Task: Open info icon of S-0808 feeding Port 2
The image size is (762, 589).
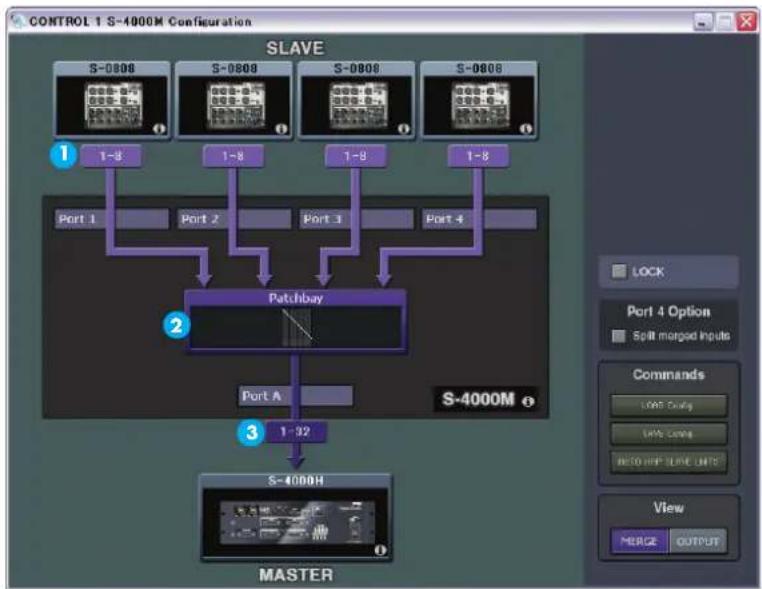Action: pyautogui.click(x=282, y=129)
